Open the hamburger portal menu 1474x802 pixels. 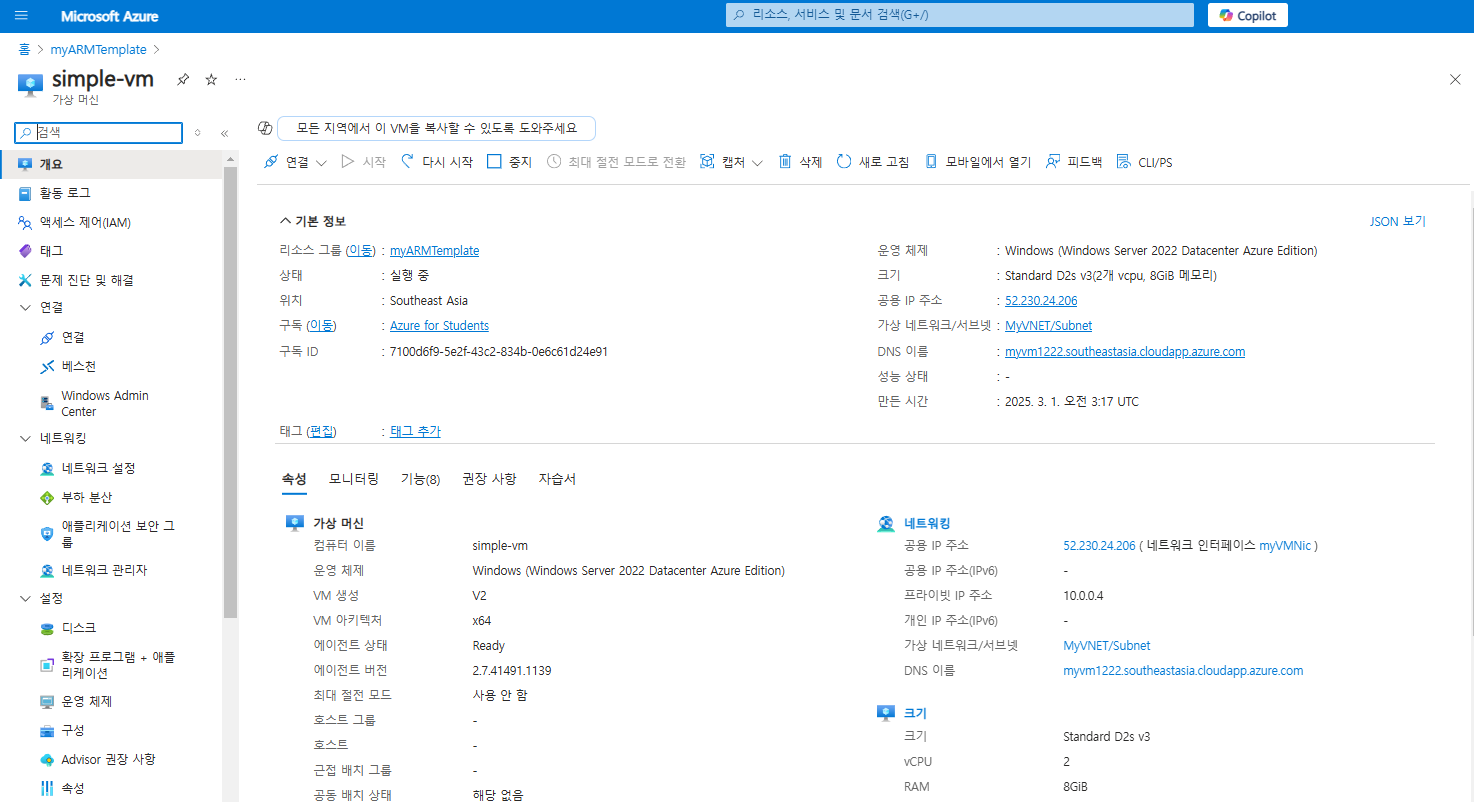tap(22, 16)
